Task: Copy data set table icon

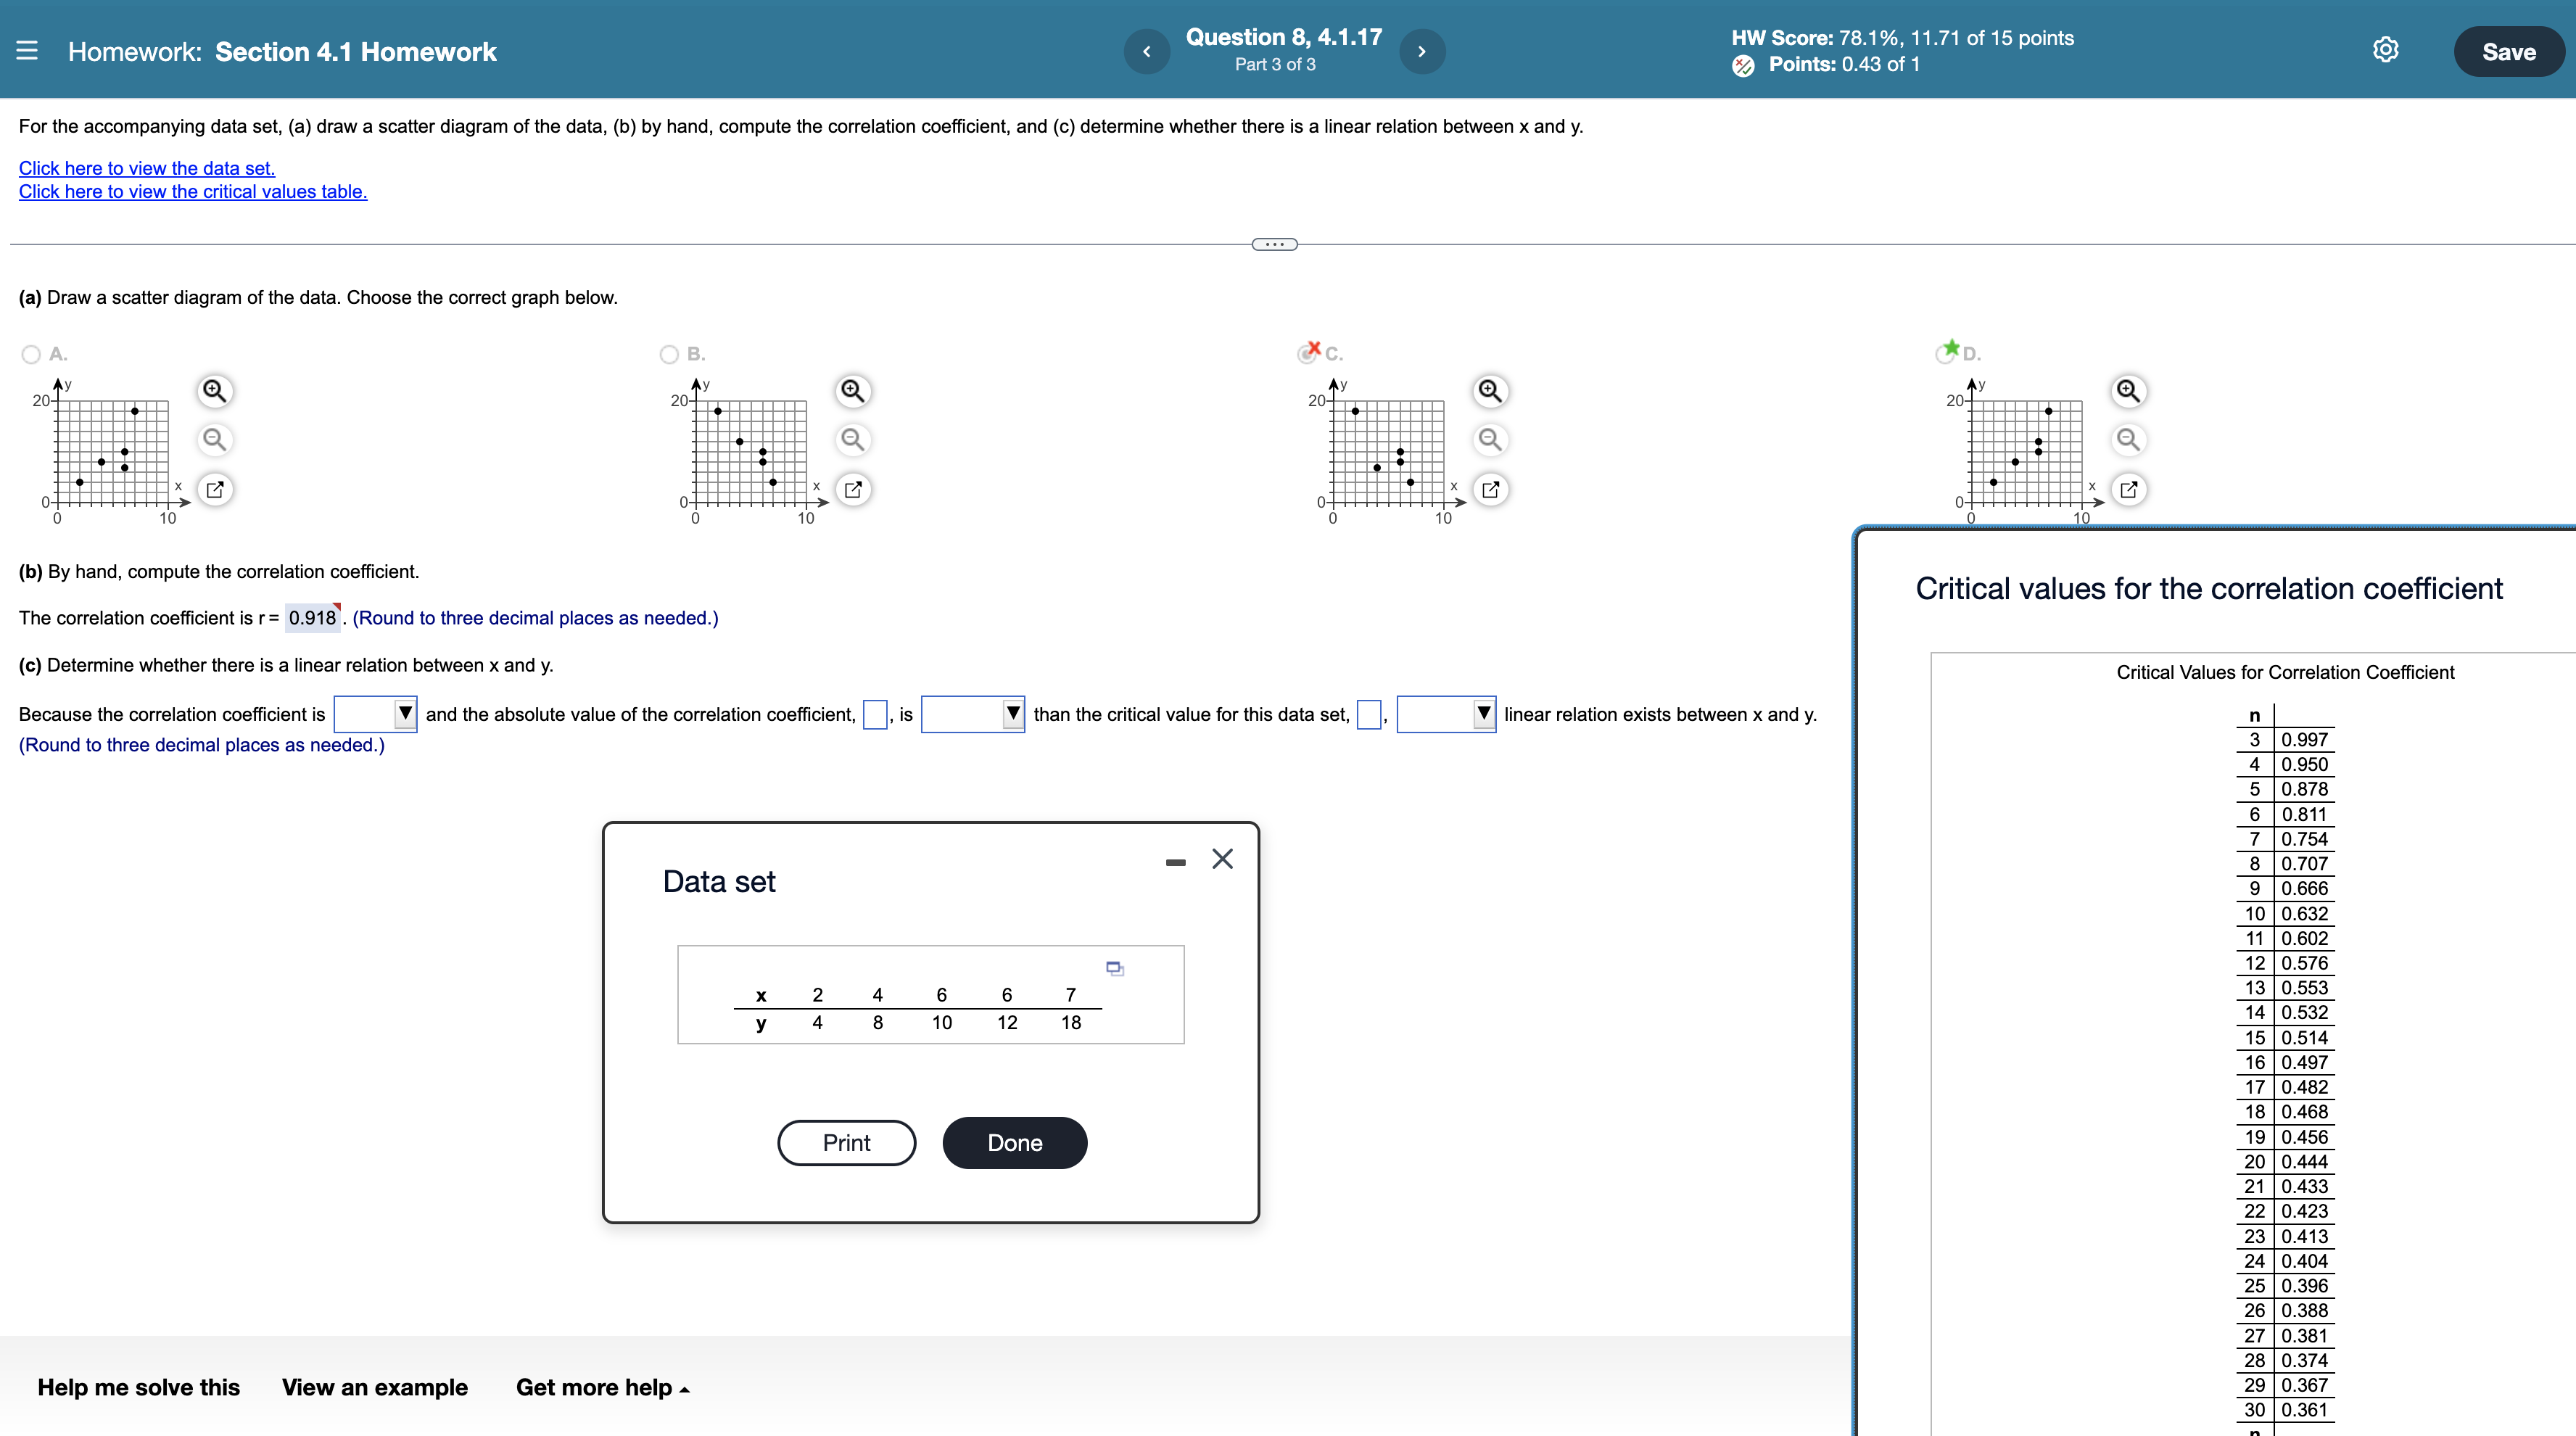Action: (x=1115, y=968)
